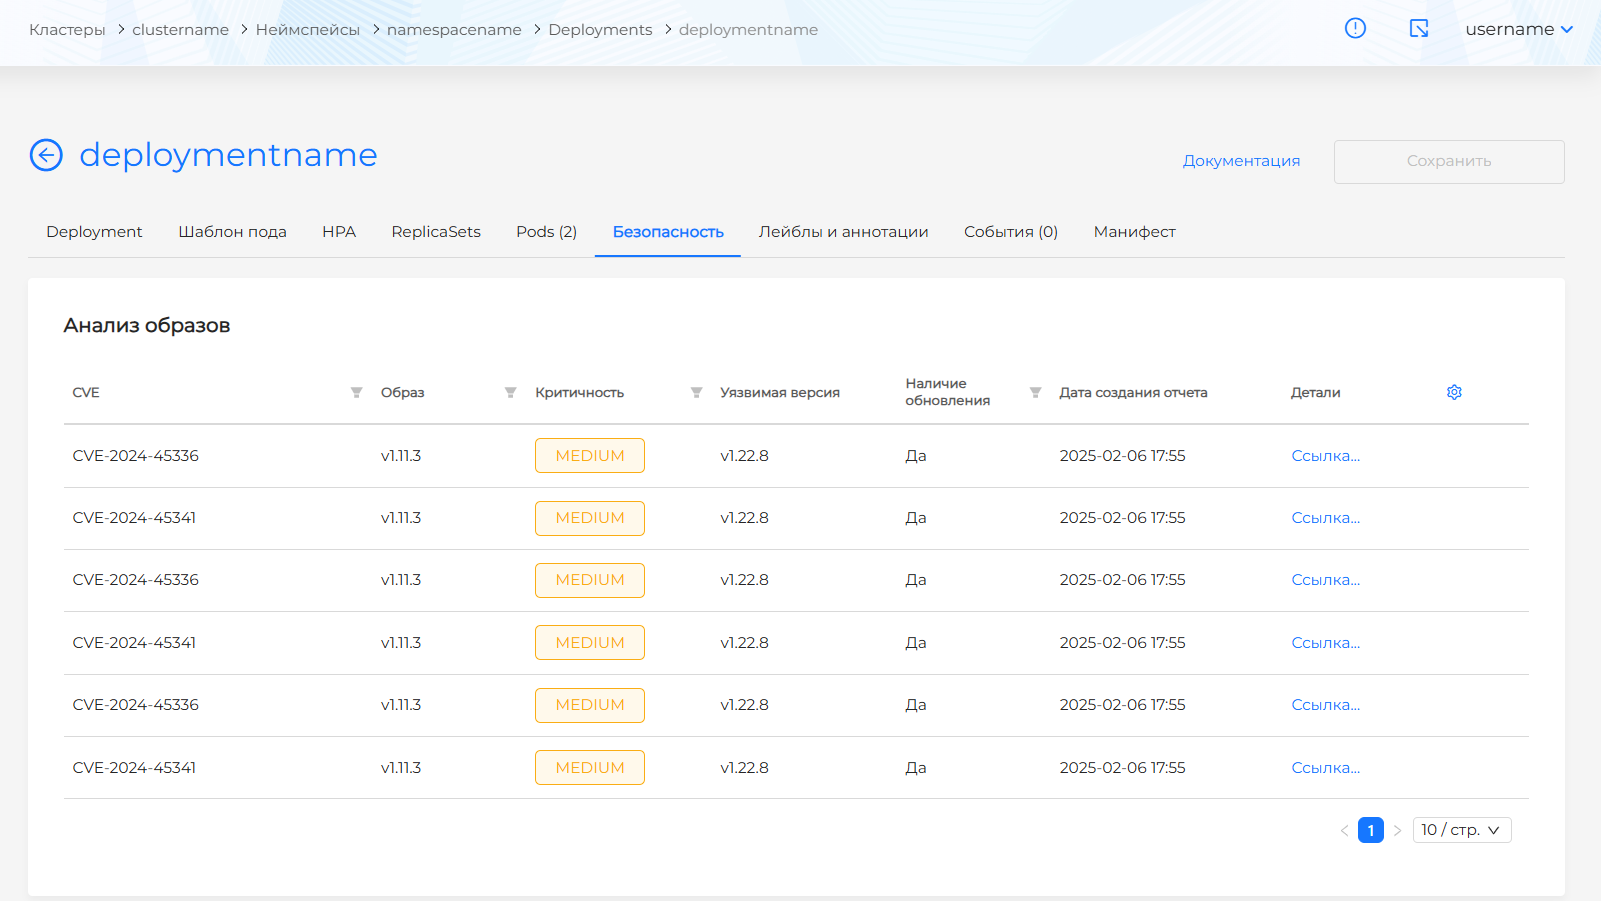Go to next page arrow in pagination
This screenshot has height=901, width=1601.
(1397, 830)
